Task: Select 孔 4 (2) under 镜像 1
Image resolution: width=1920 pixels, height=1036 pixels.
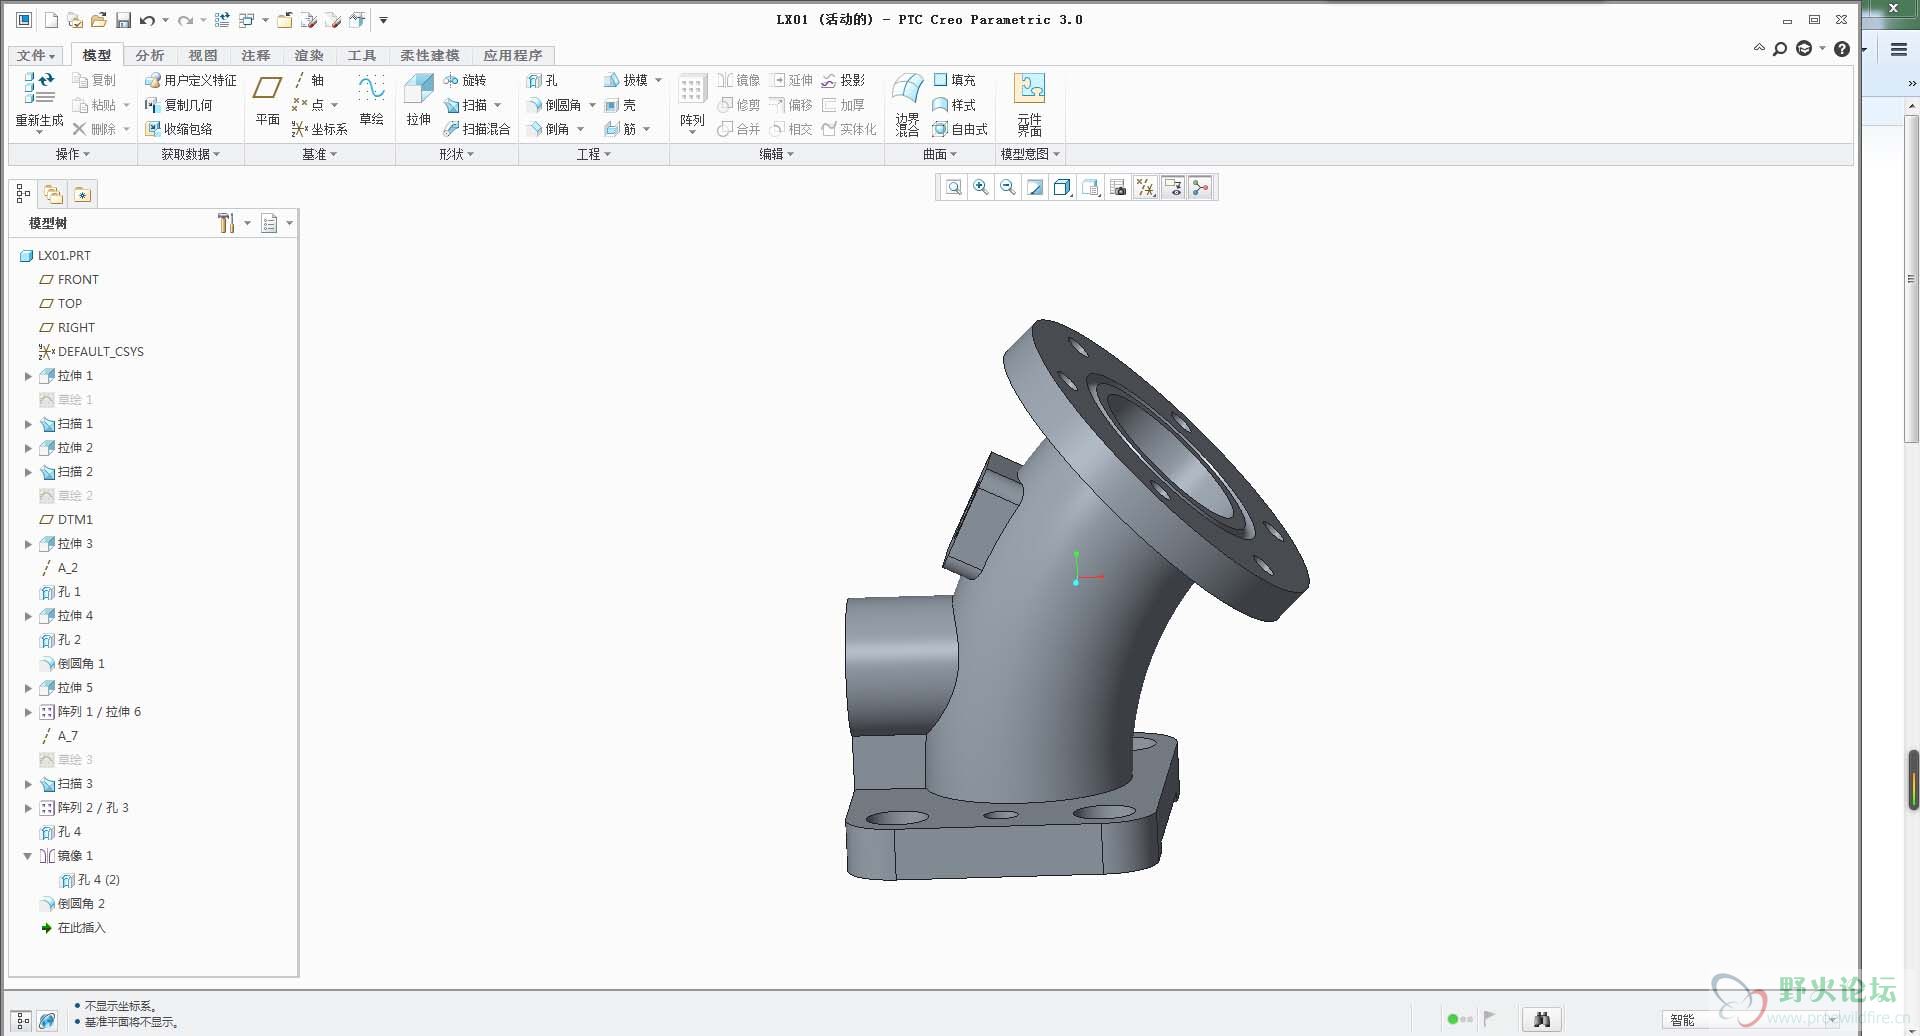Action: pyautogui.click(x=90, y=880)
